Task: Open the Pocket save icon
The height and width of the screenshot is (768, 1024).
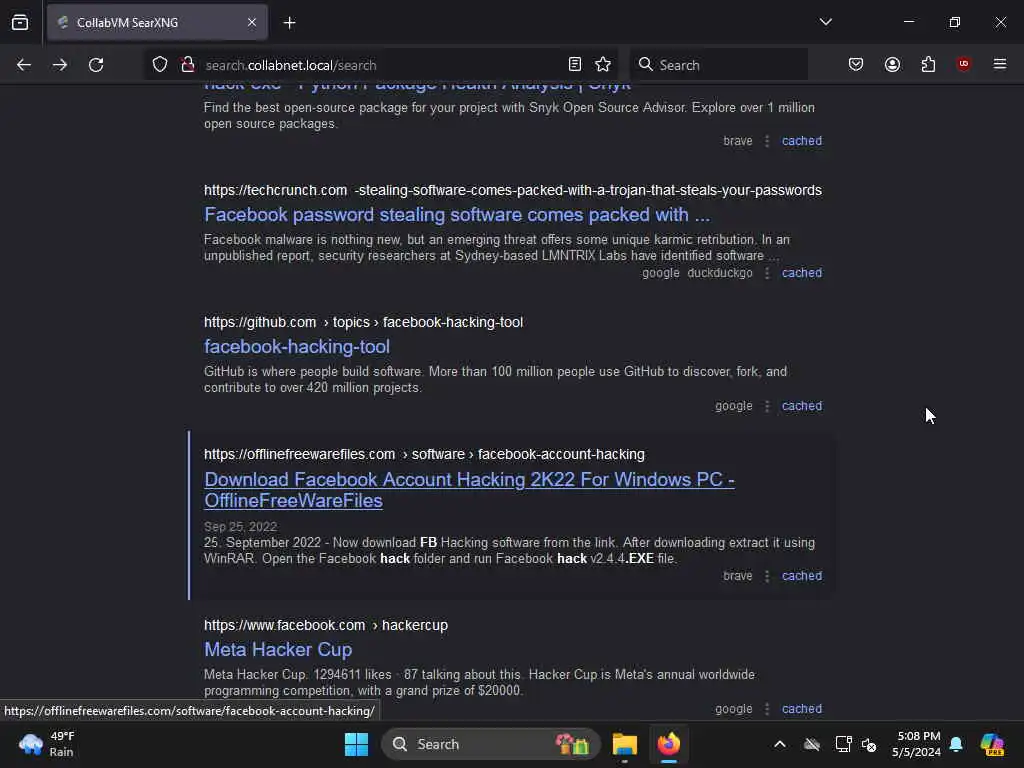Action: click(x=856, y=64)
